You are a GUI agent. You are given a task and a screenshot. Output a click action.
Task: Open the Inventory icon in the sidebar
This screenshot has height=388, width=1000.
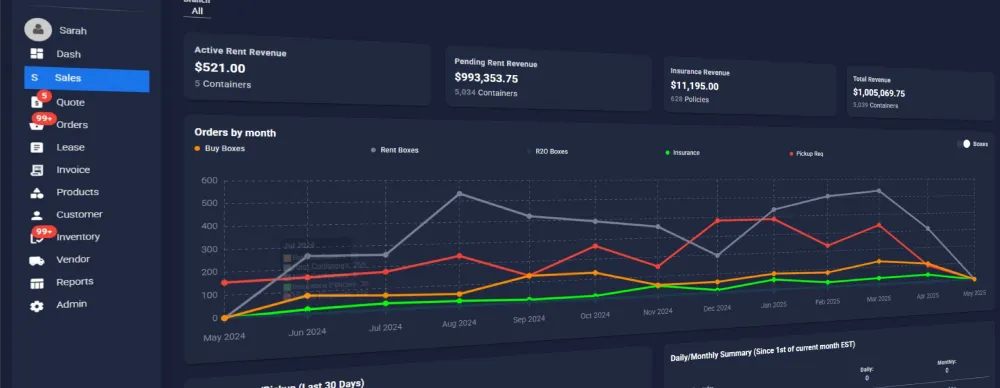37,238
